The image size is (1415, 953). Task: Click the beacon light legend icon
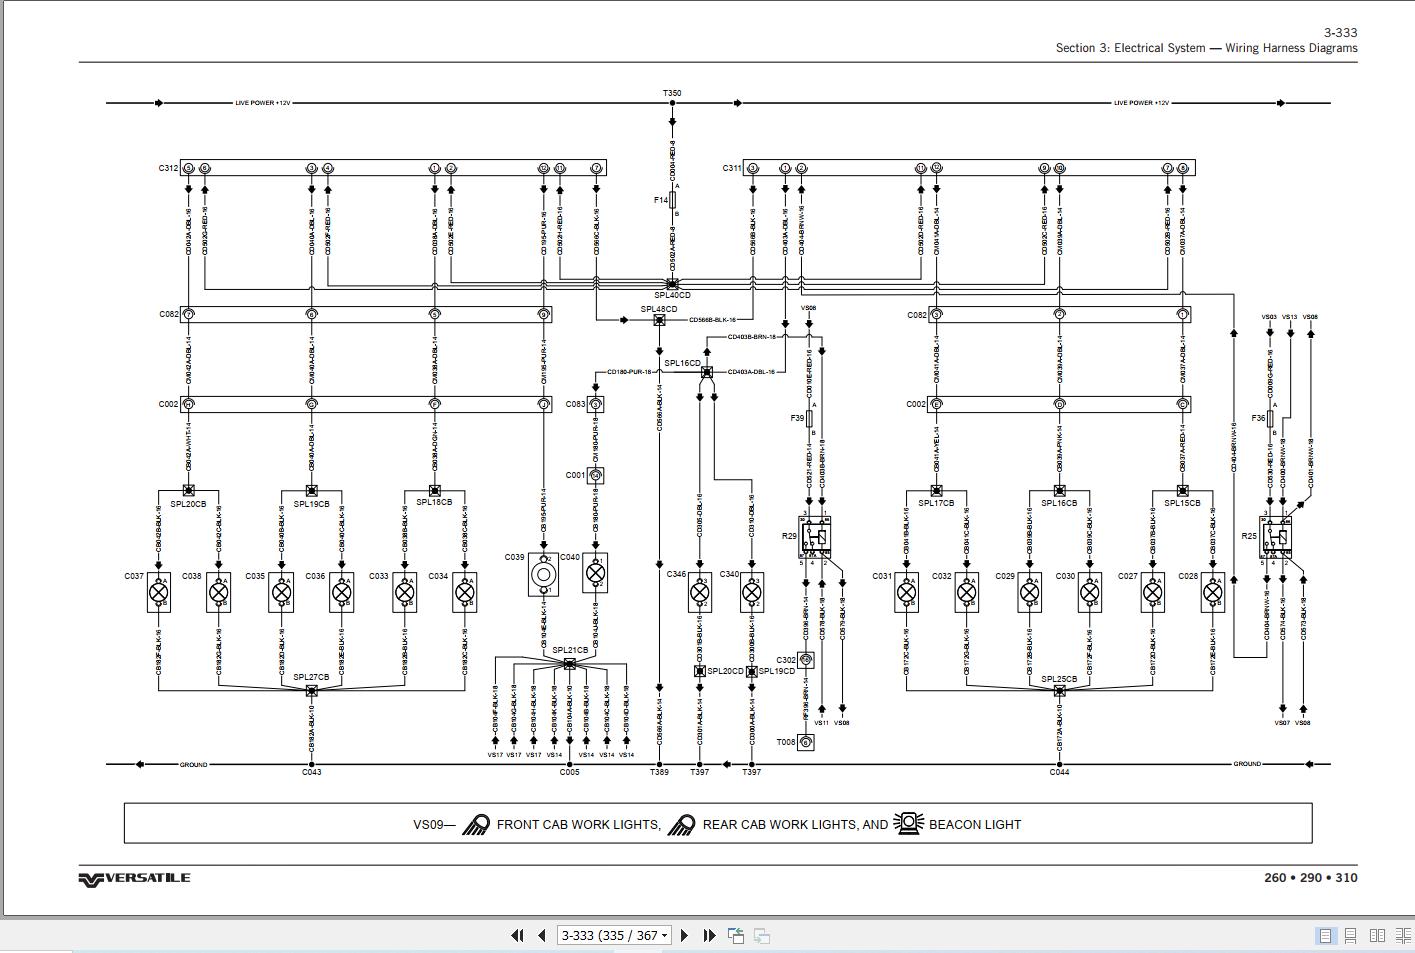909,823
